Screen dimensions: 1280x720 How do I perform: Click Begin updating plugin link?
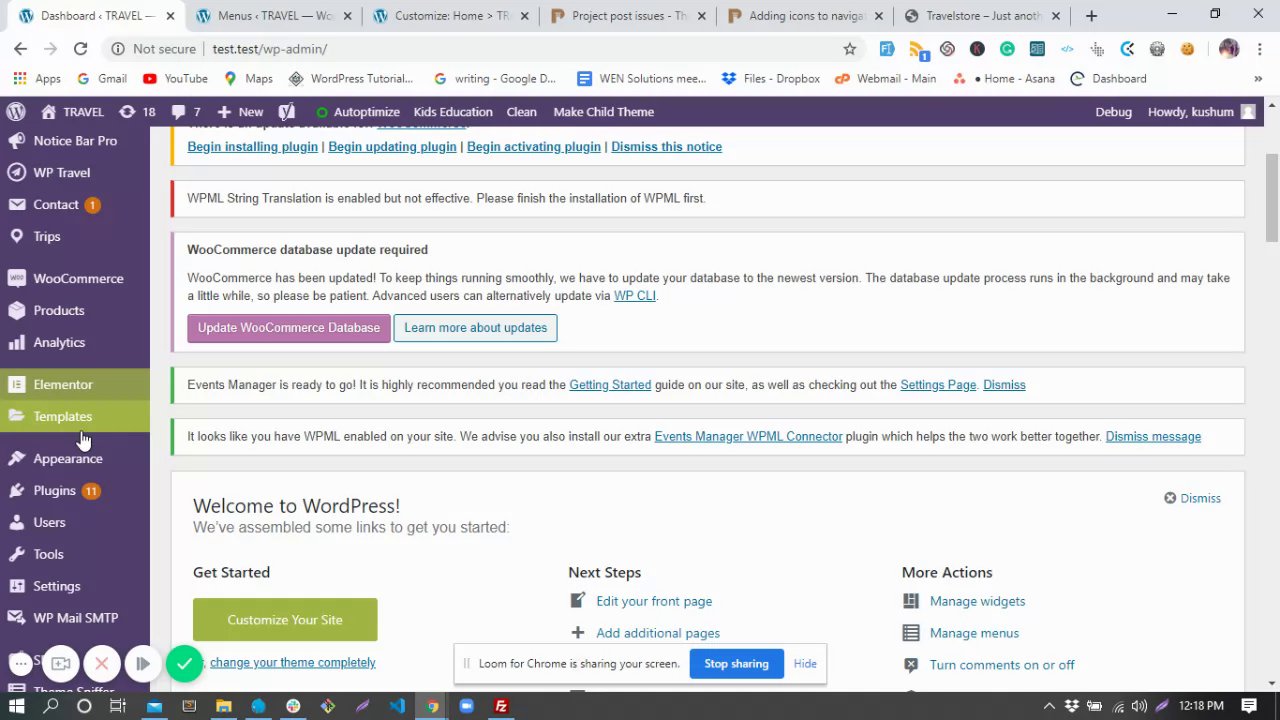coord(392,146)
